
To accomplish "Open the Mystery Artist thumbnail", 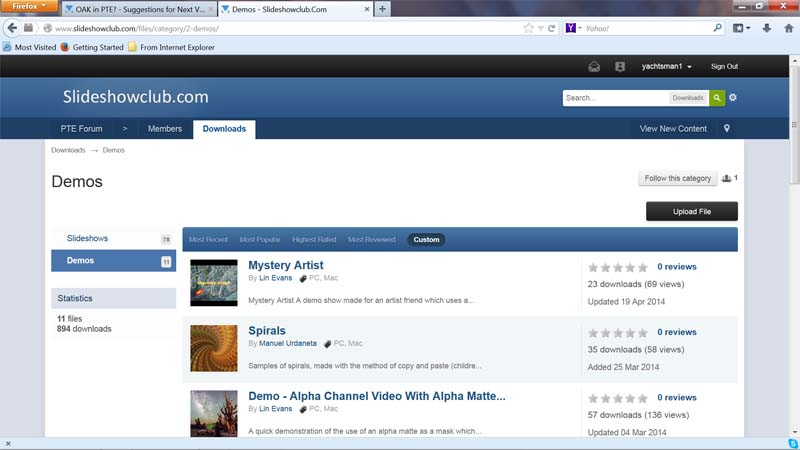I will coord(214,283).
